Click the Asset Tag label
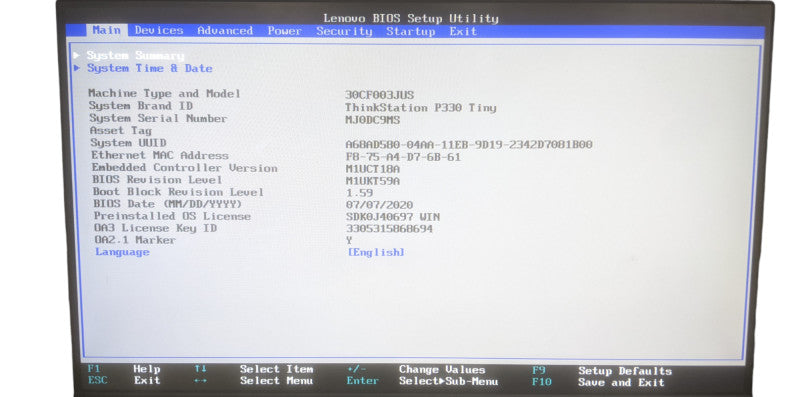The height and width of the screenshot is (397, 800). pos(120,131)
